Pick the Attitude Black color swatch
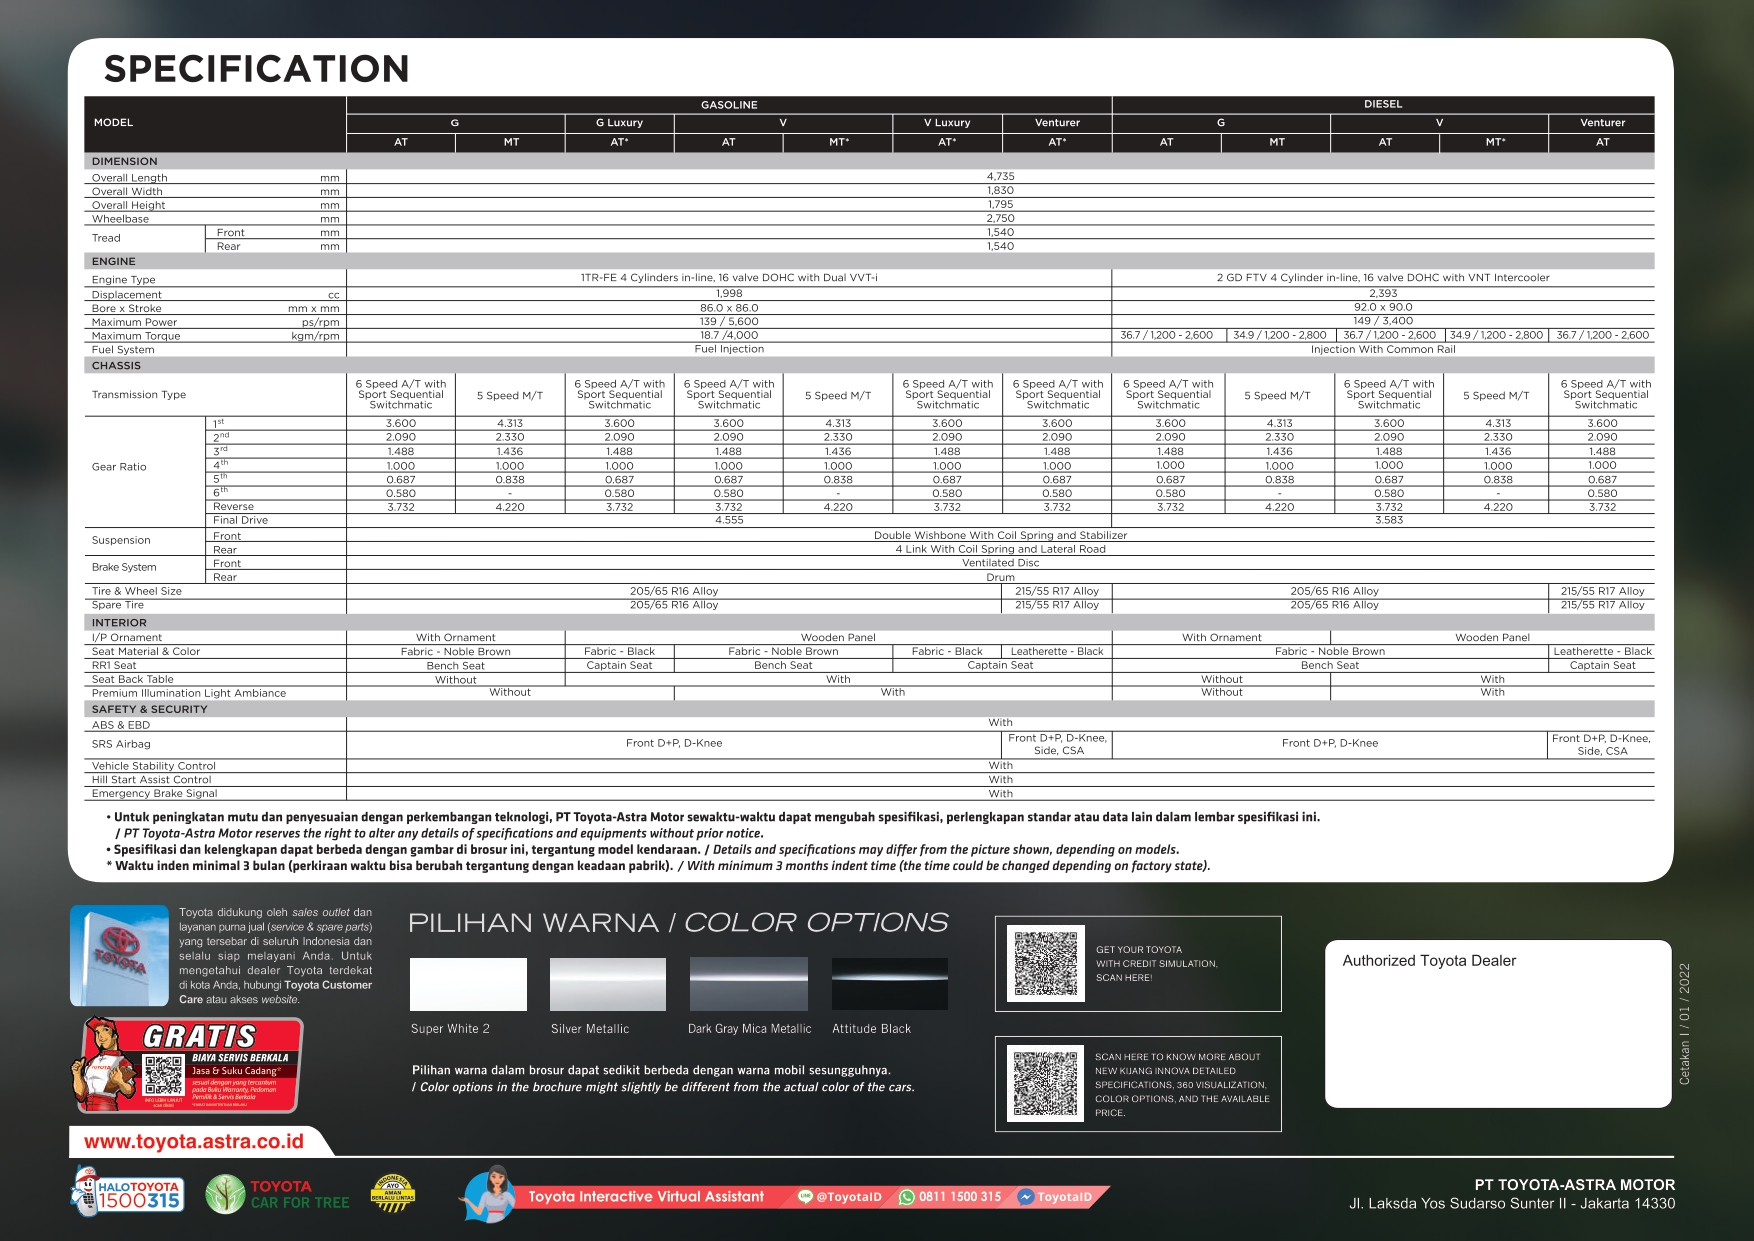The width and height of the screenshot is (1754, 1241). click(x=889, y=984)
